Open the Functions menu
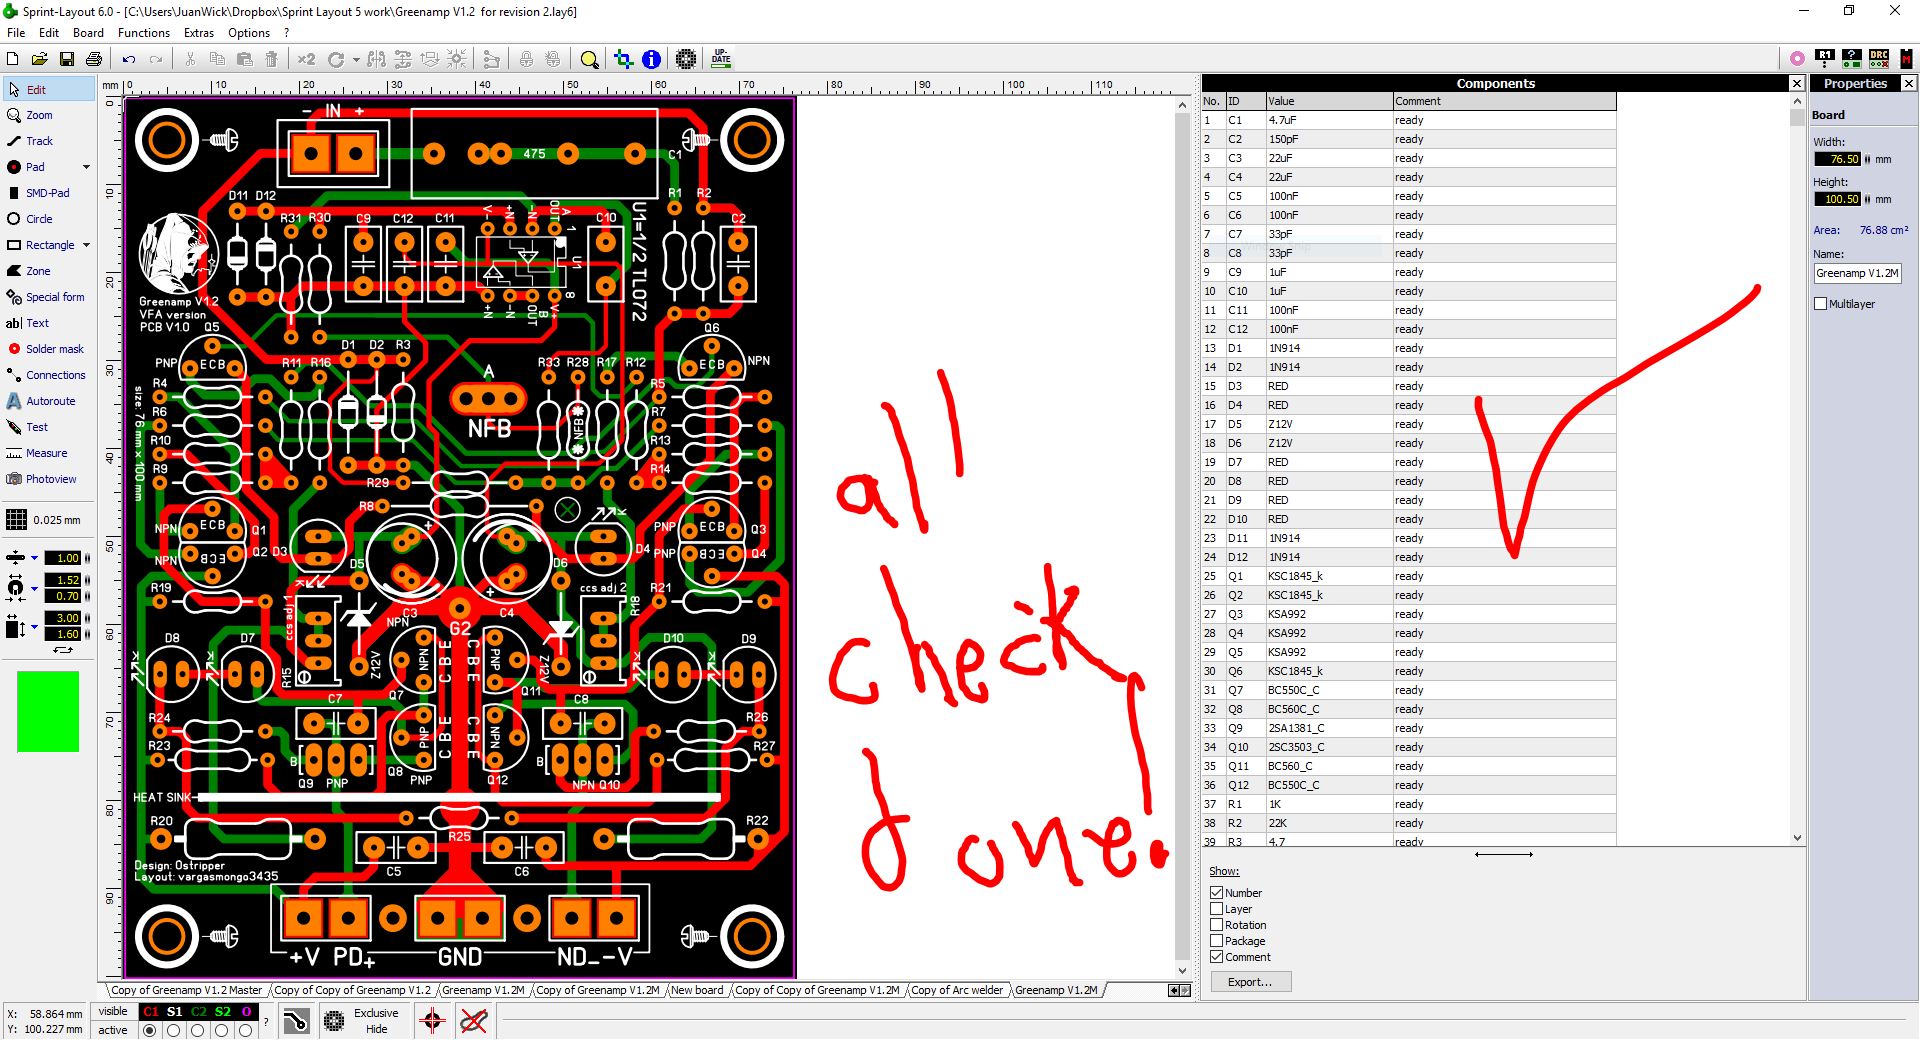Viewport: 1920px width, 1040px height. pyautogui.click(x=144, y=33)
